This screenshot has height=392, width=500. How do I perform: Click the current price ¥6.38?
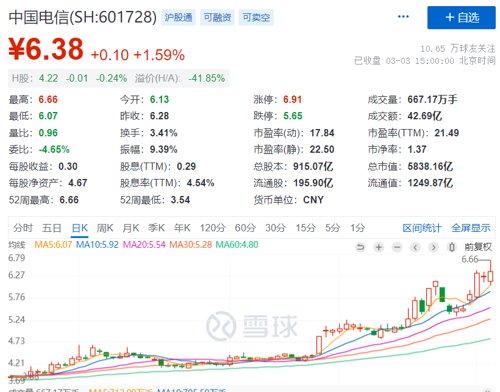coord(46,49)
